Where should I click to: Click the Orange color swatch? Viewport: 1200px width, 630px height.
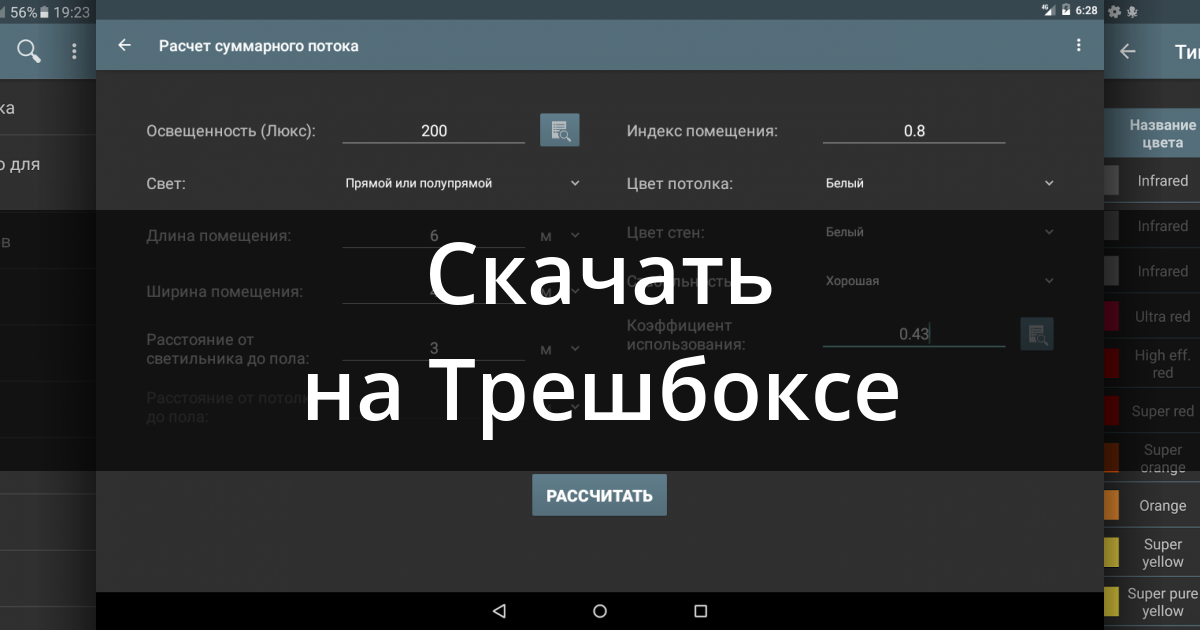point(1111,506)
